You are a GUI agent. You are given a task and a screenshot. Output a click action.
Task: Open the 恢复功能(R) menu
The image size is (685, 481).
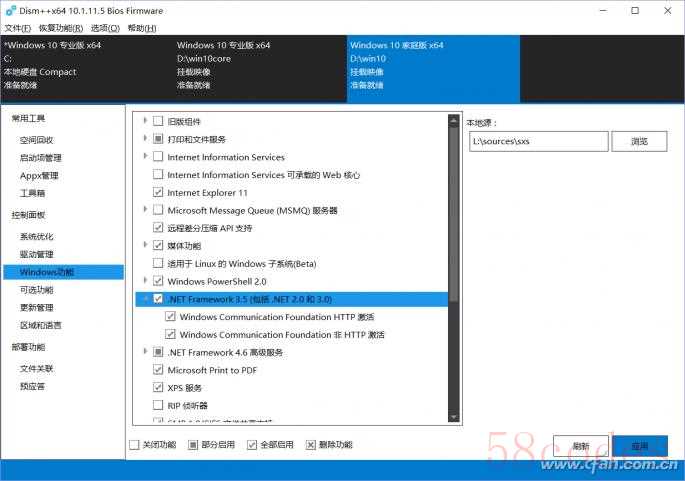pyautogui.click(x=61, y=28)
